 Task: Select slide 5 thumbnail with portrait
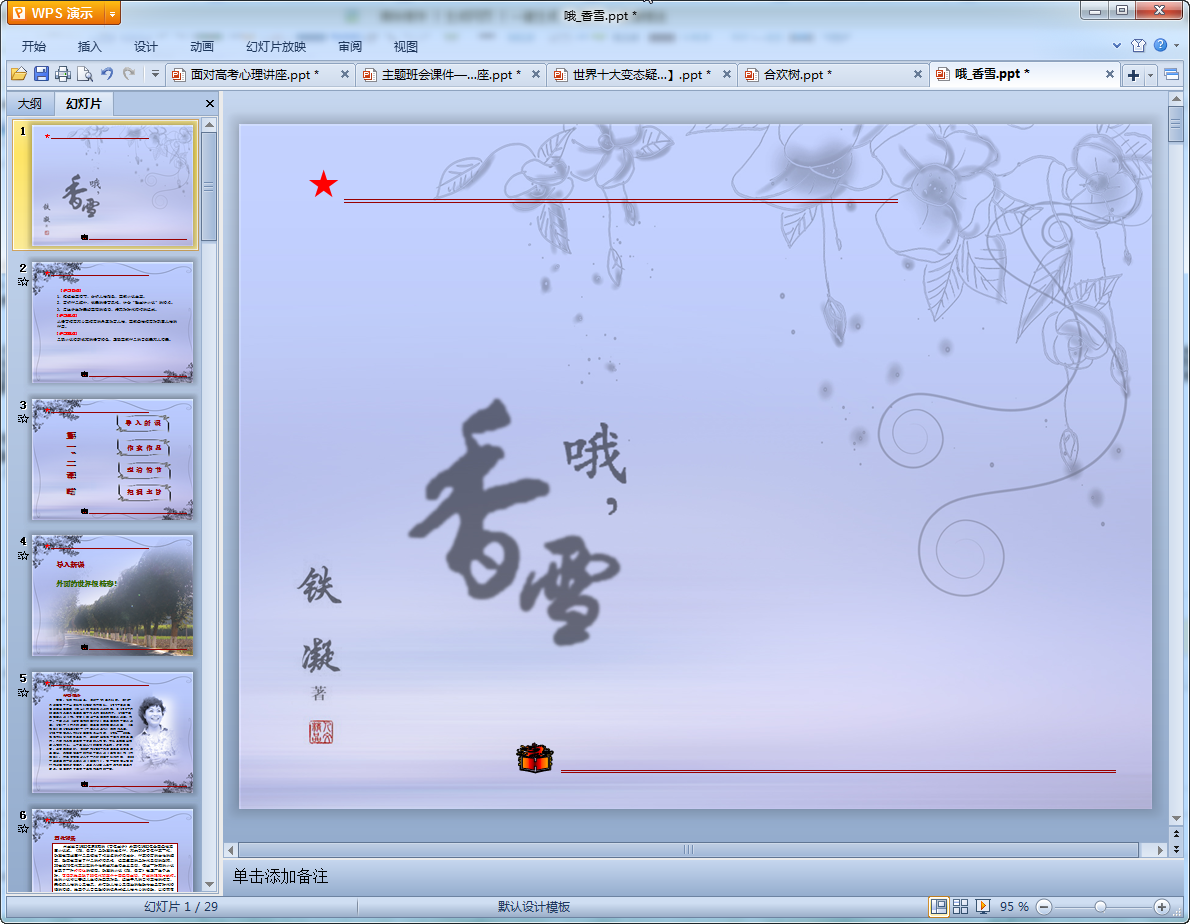pos(112,732)
